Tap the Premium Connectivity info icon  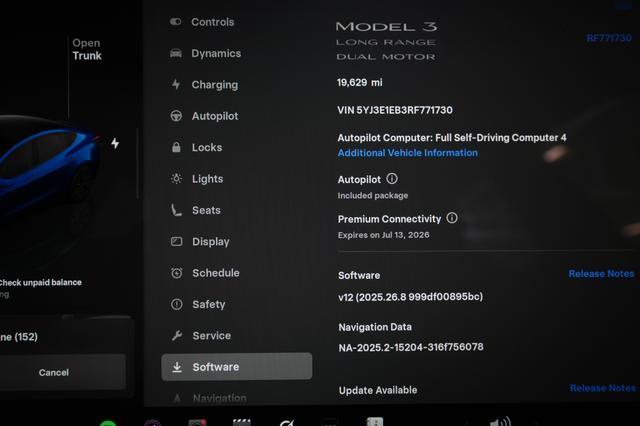point(452,218)
